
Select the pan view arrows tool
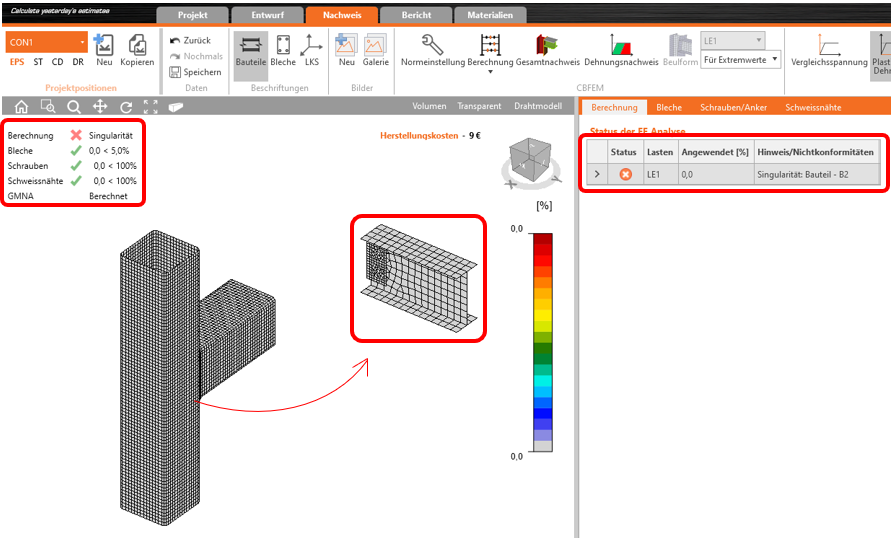(x=100, y=107)
